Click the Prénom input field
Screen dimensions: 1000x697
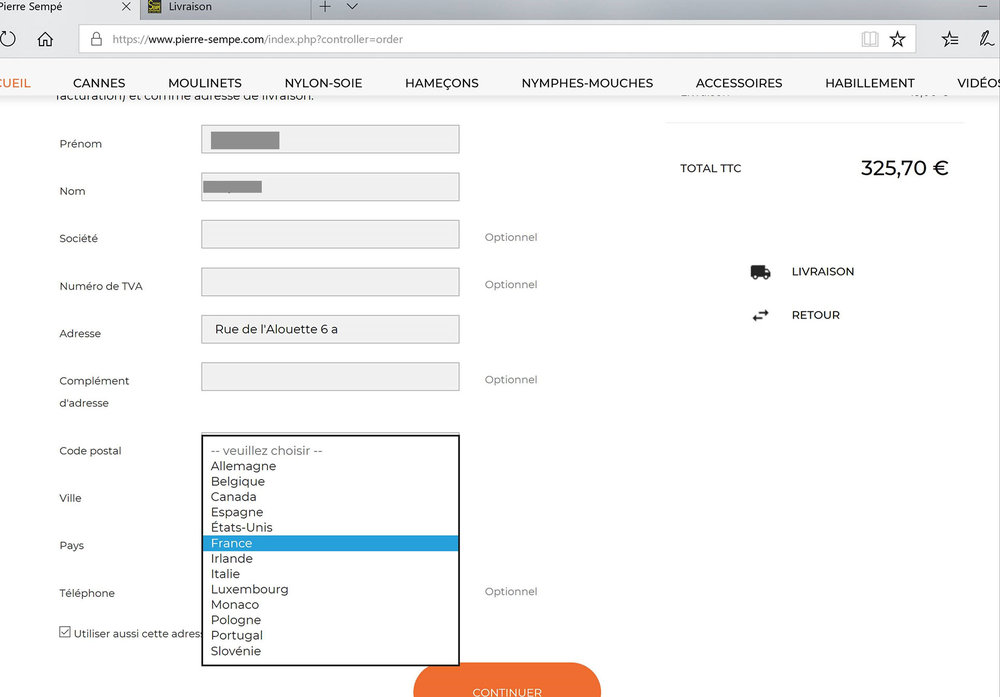coord(330,139)
